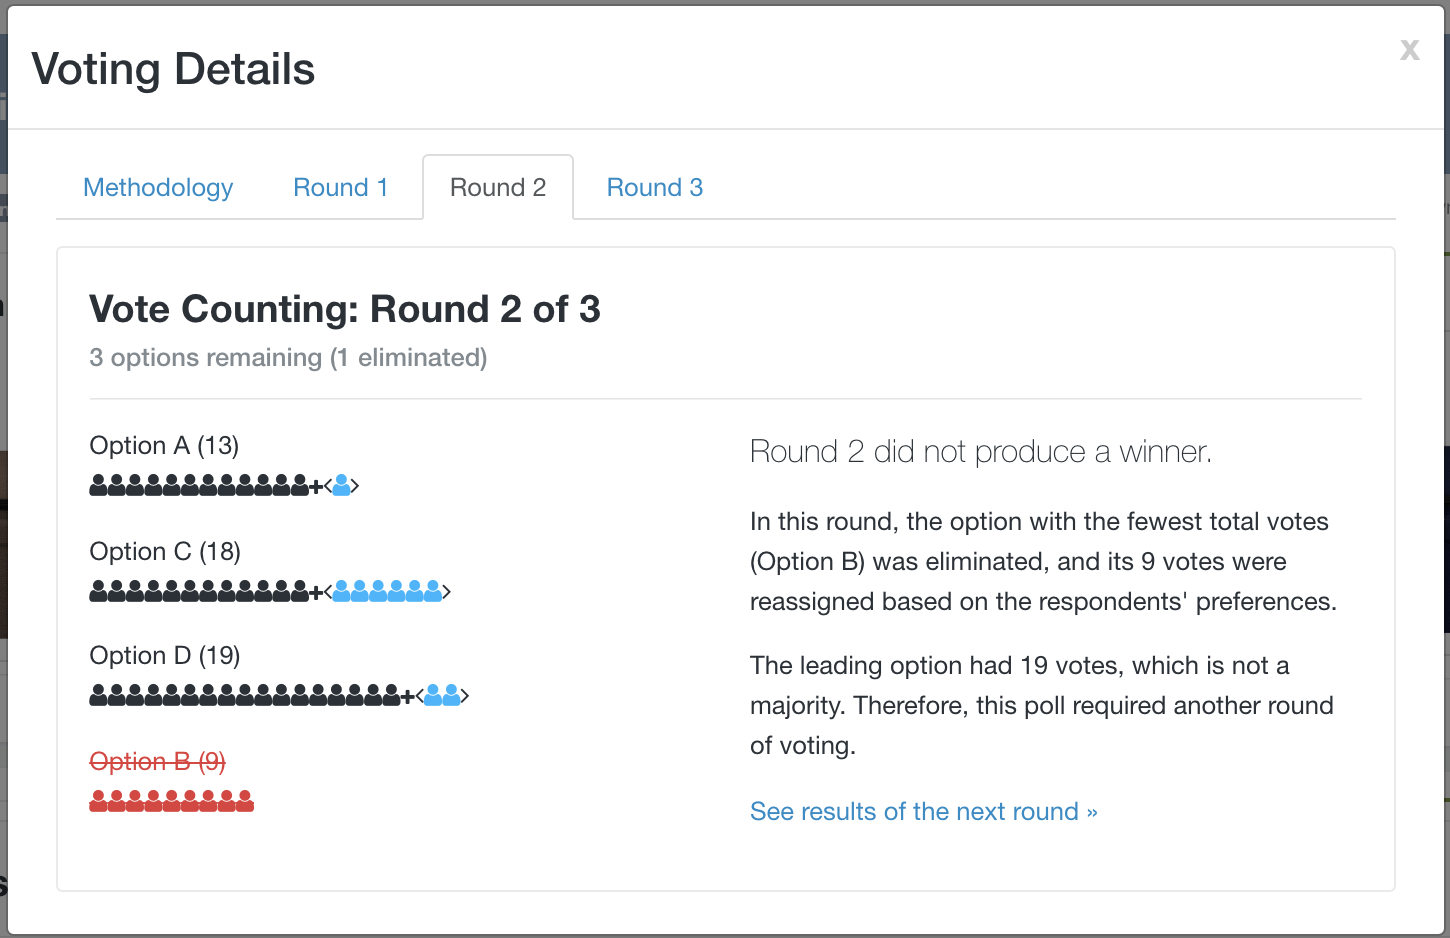Switch to the Round 1 tab
This screenshot has height=938, width=1450.
[340, 187]
